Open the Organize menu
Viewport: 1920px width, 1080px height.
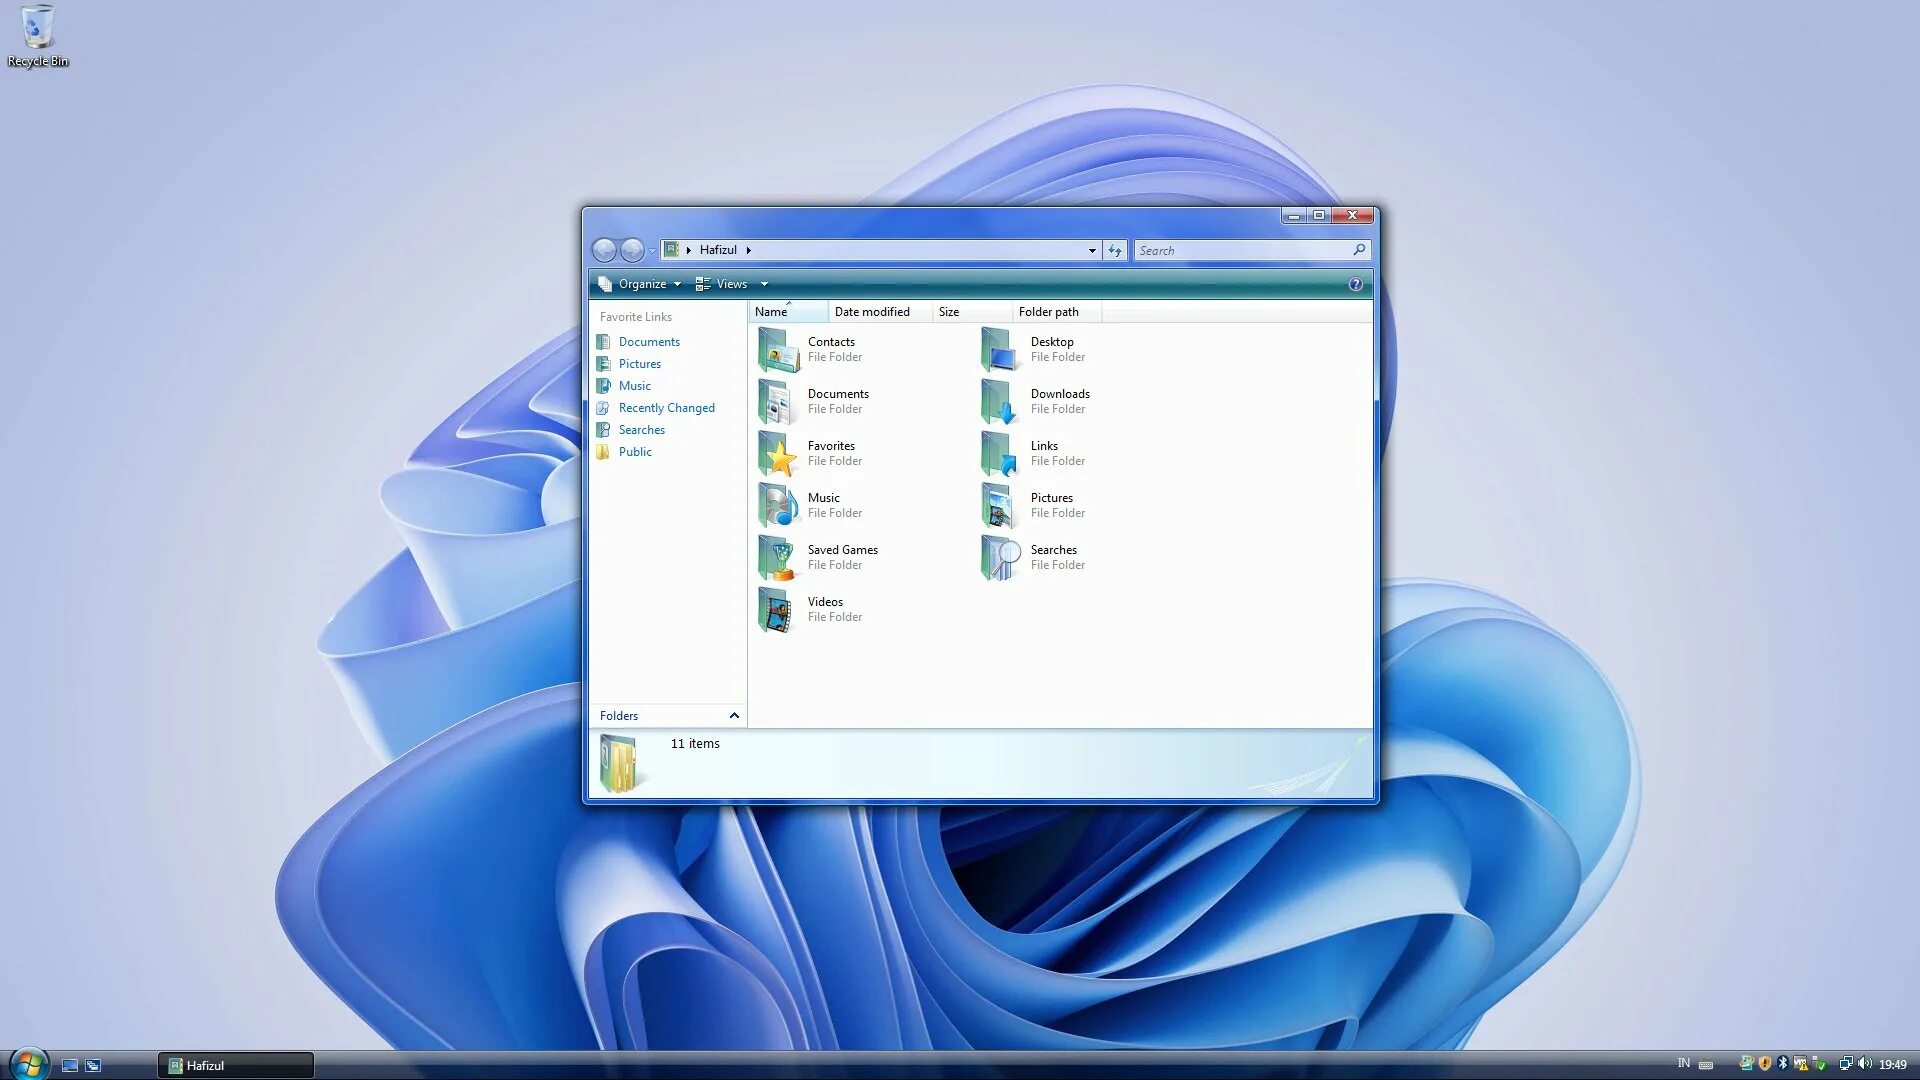(x=641, y=284)
